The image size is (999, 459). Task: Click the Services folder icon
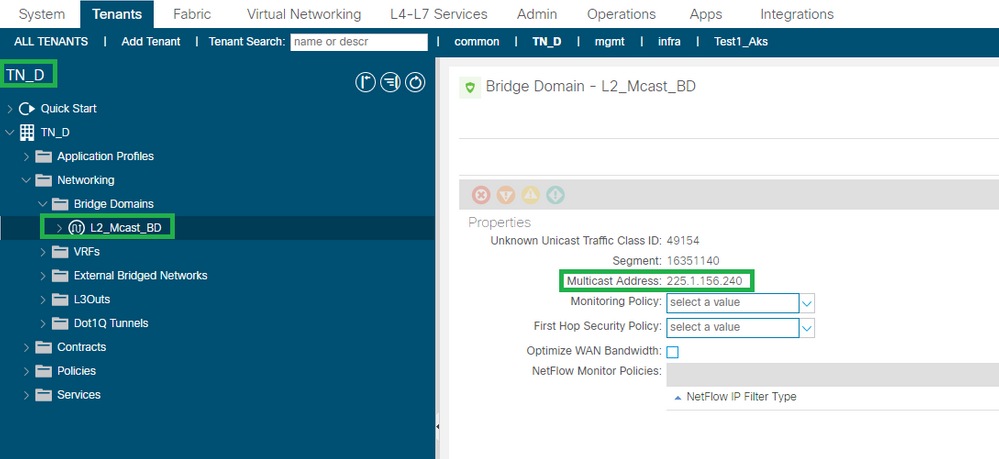tap(44, 395)
